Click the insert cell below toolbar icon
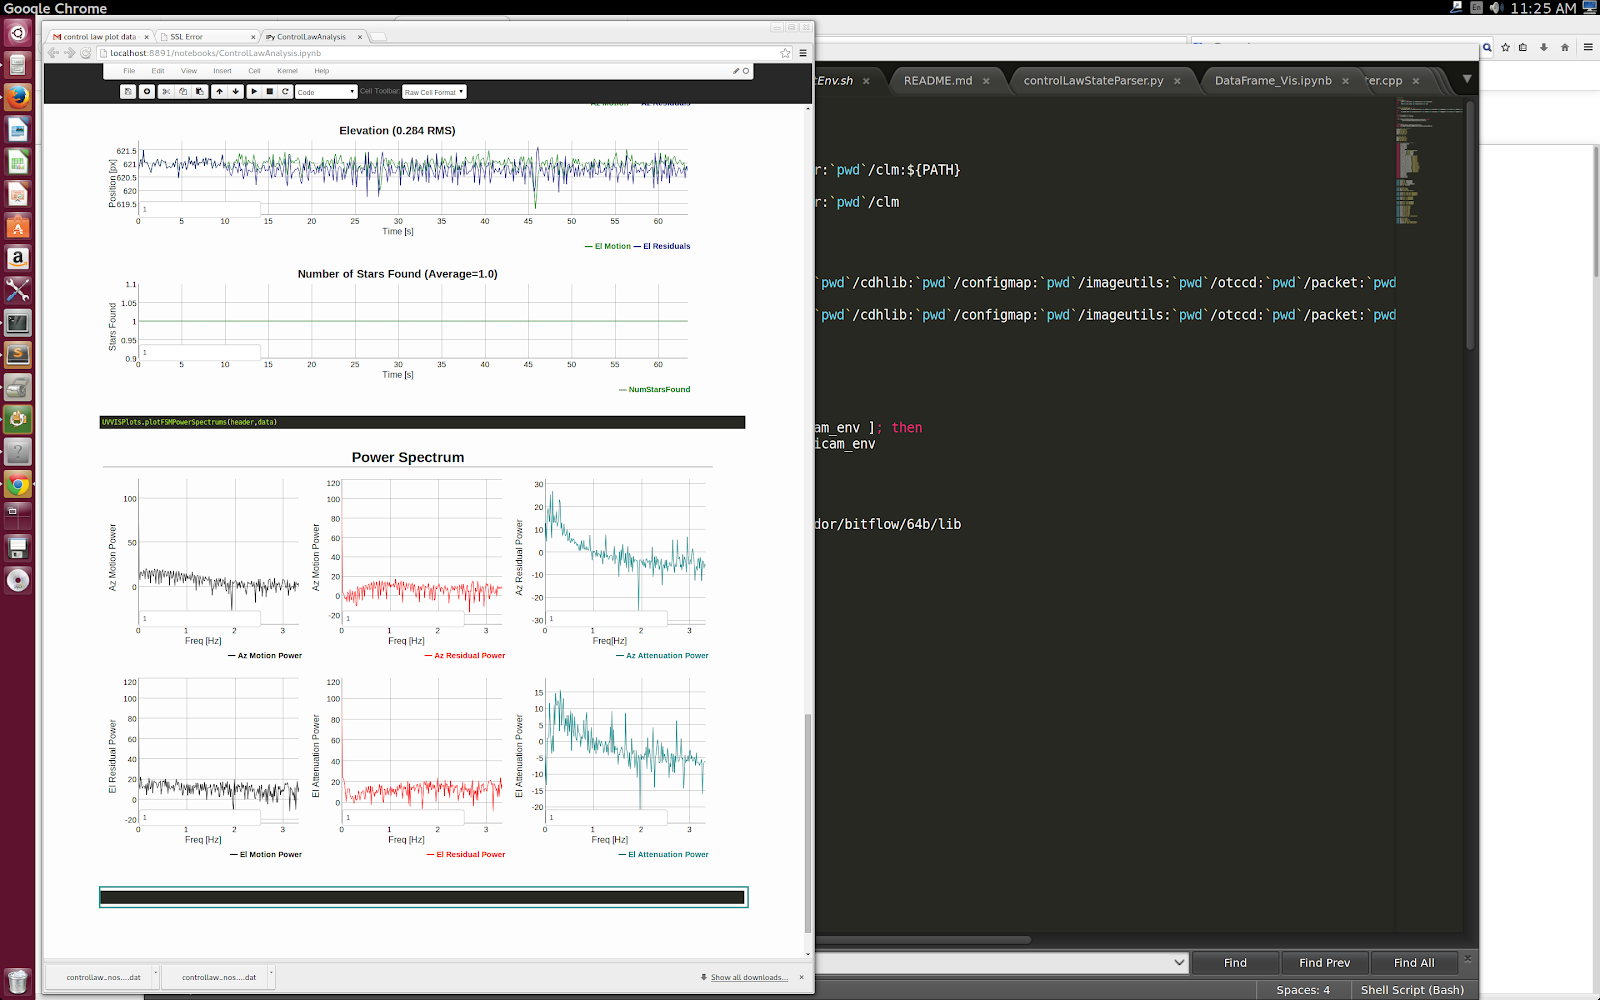The width and height of the screenshot is (1600, 1000). 147,92
